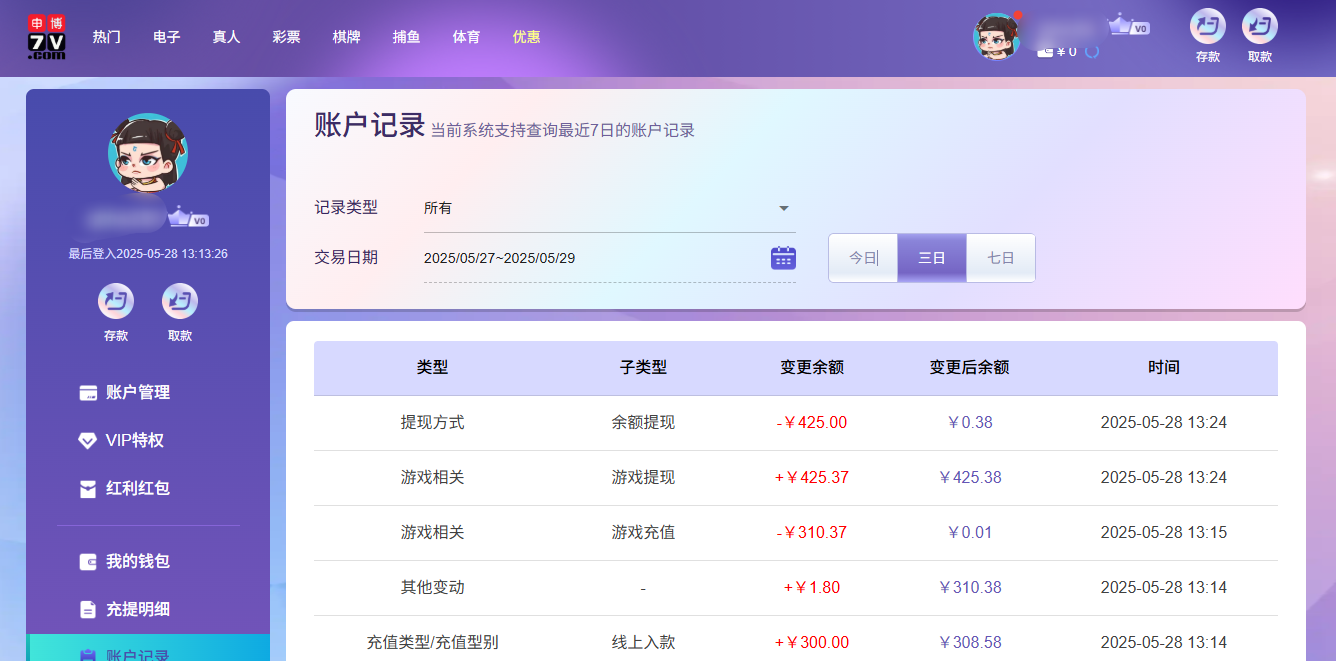Image resolution: width=1336 pixels, height=661 pixels.
Task: Open the 体育 menu in top navigation
Action: pyautogui.click(x=466, y=37)
